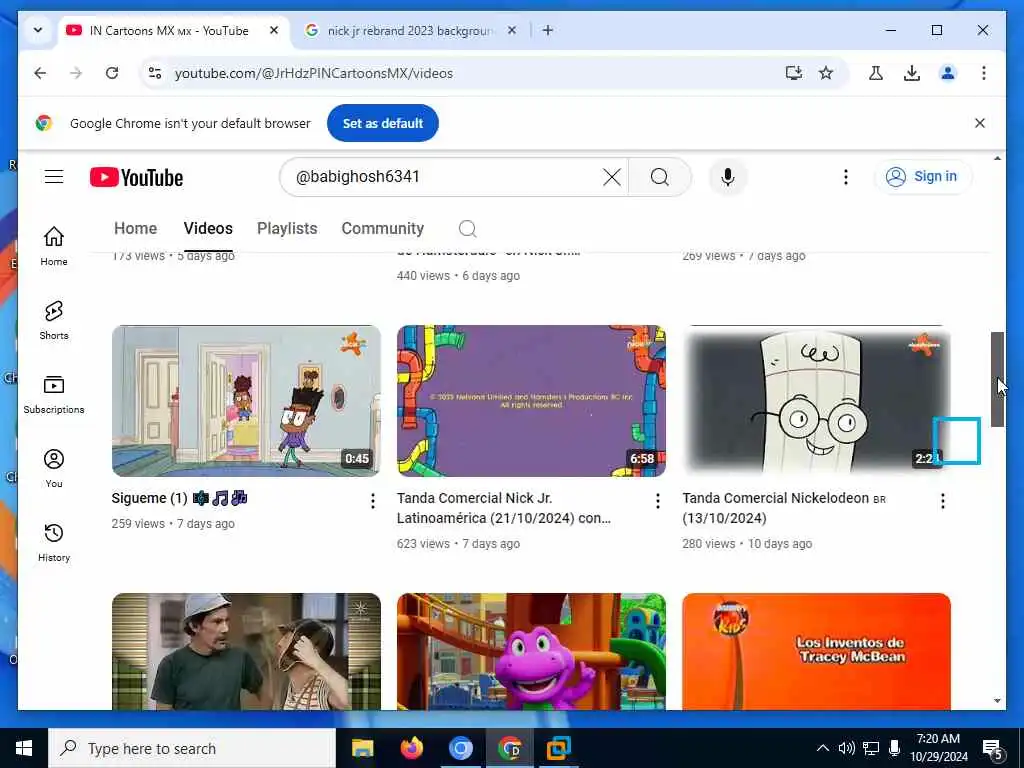Open File Explorer from taskbar
The height and width of the screenshot is (768, 1024).
tap(362, 748)
